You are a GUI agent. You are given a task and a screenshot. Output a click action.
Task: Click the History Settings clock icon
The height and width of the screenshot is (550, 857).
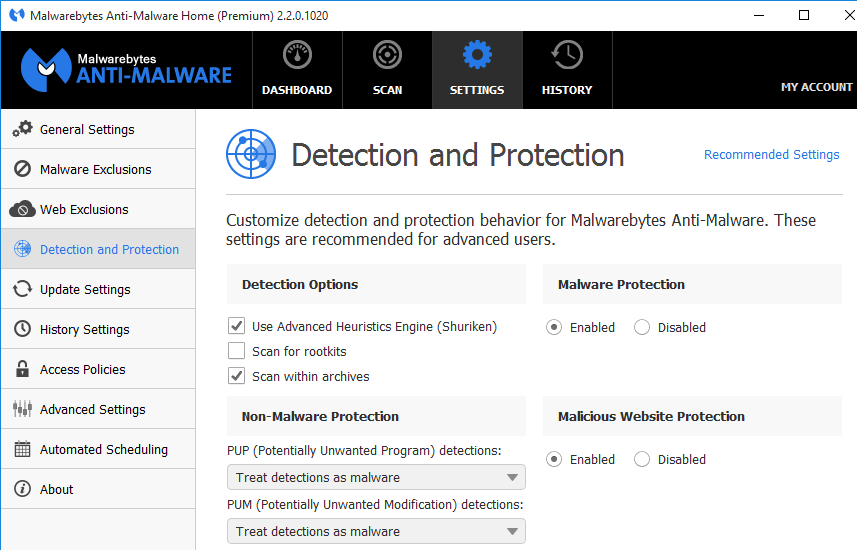(22, 329)
